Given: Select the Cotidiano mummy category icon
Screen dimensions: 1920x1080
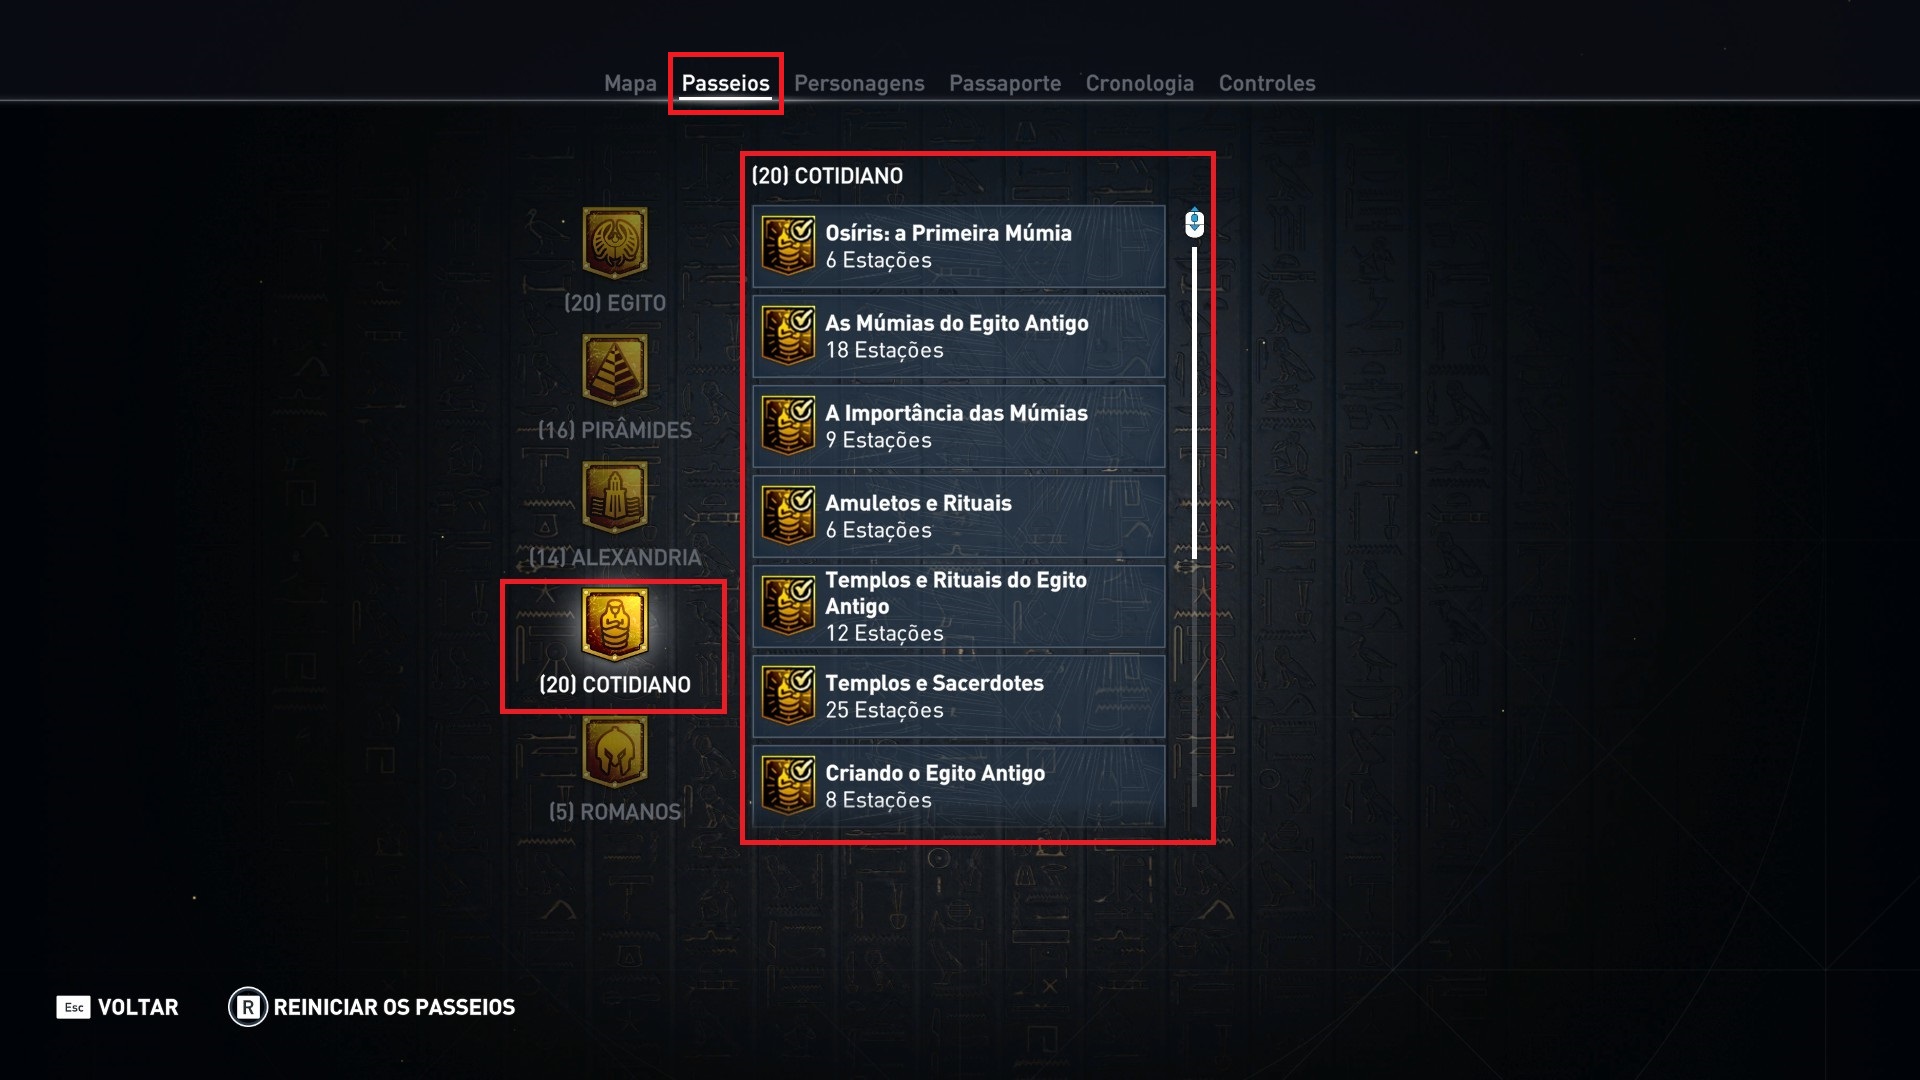Looking at the screenshot, I should click(615, 624).
